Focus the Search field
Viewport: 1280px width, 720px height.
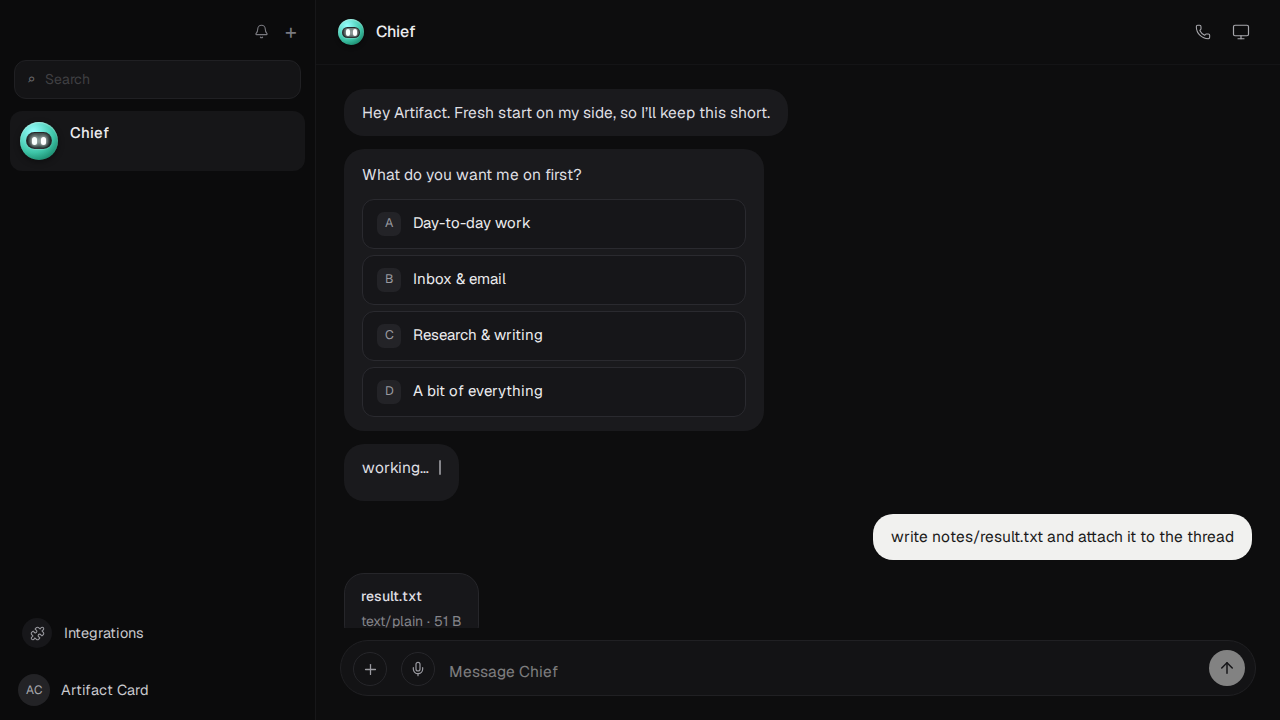pyautogui.click(x=157, y=79)
